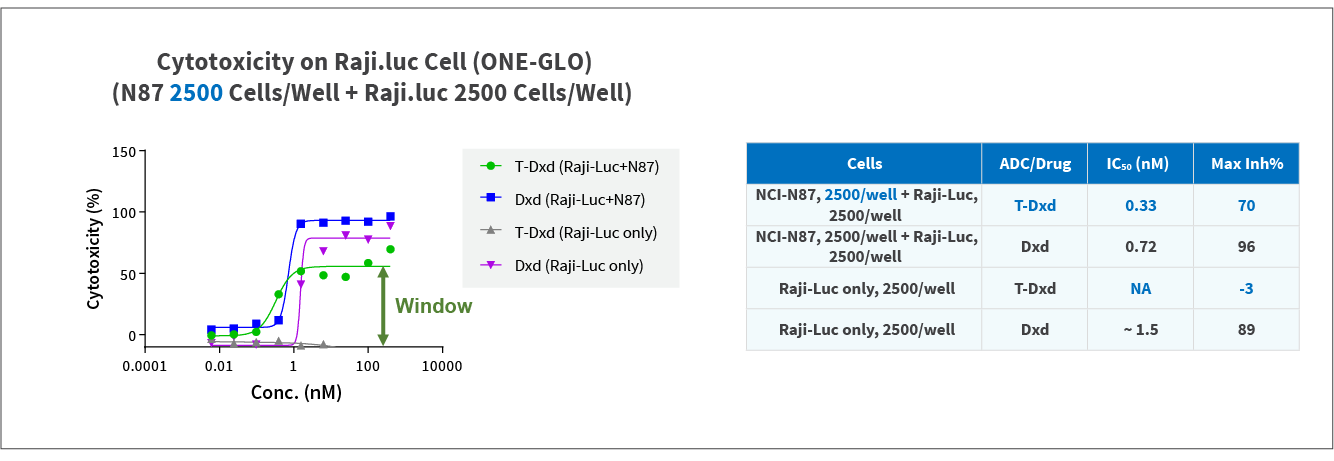Click the "Cells" table column header
Viewport: 1334px width, 461px height.
tap(864, 164)
